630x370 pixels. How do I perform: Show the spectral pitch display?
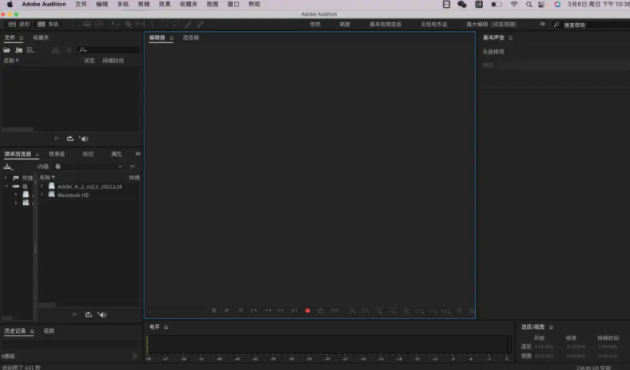pyautogui.click(x=99, y=25)
